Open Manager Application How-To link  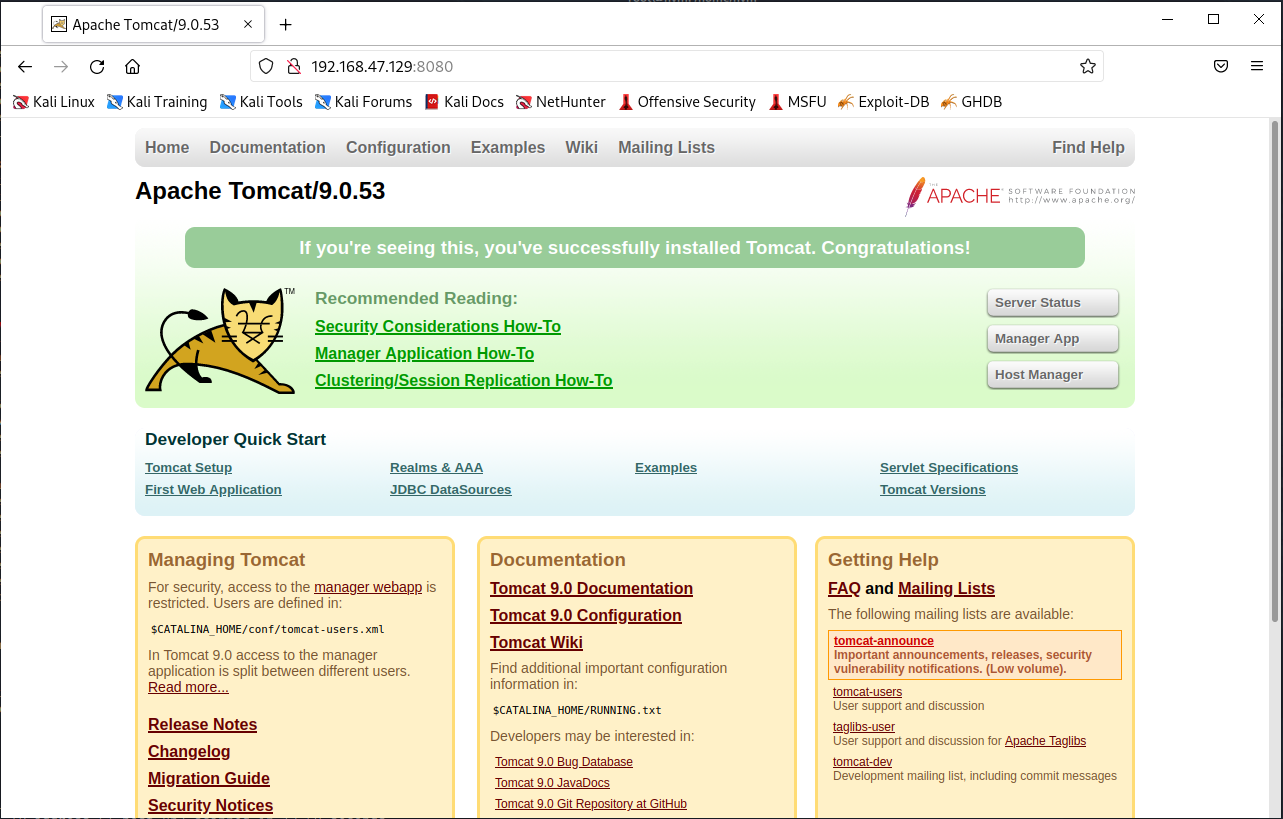pos(424,353)
